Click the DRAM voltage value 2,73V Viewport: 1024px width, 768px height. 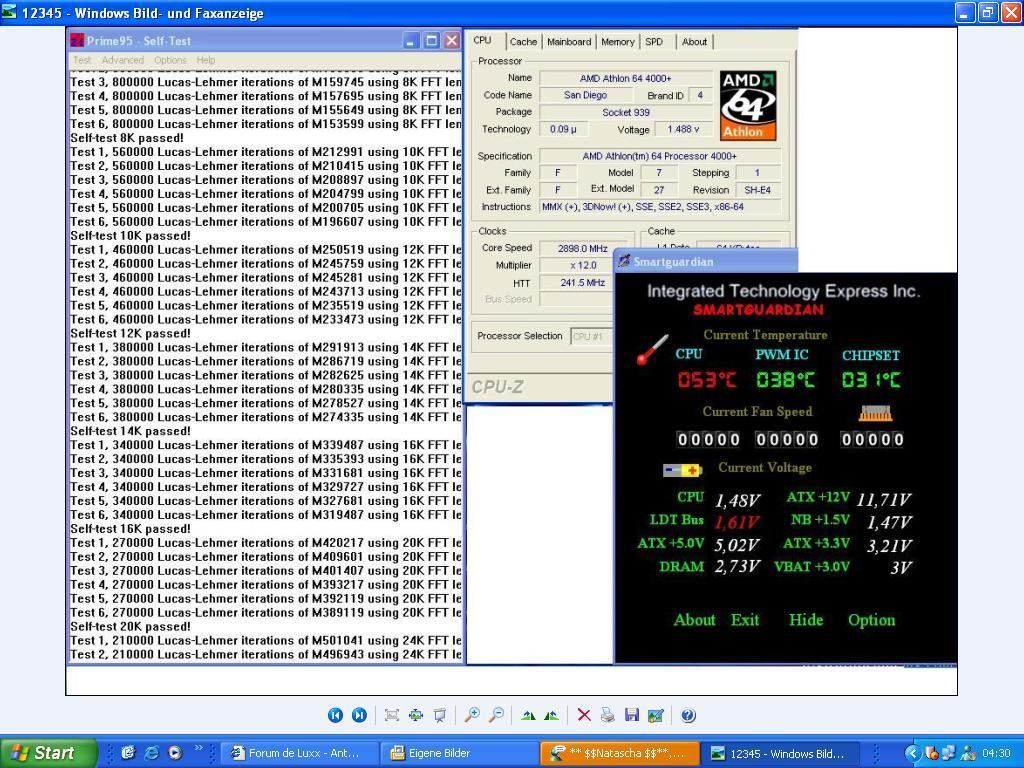(x=737, y=566)
